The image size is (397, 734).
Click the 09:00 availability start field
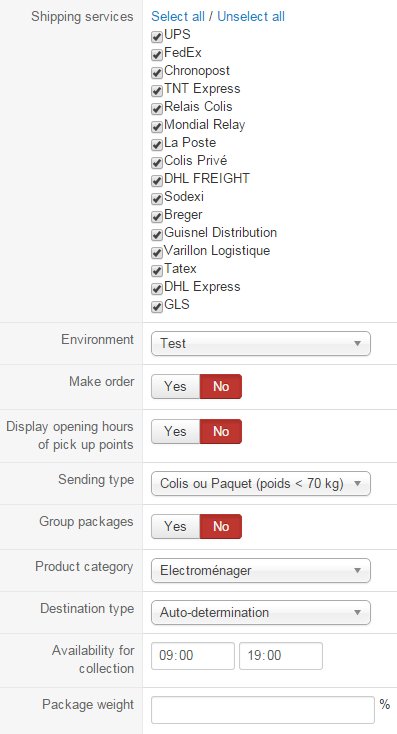[193, 656]
